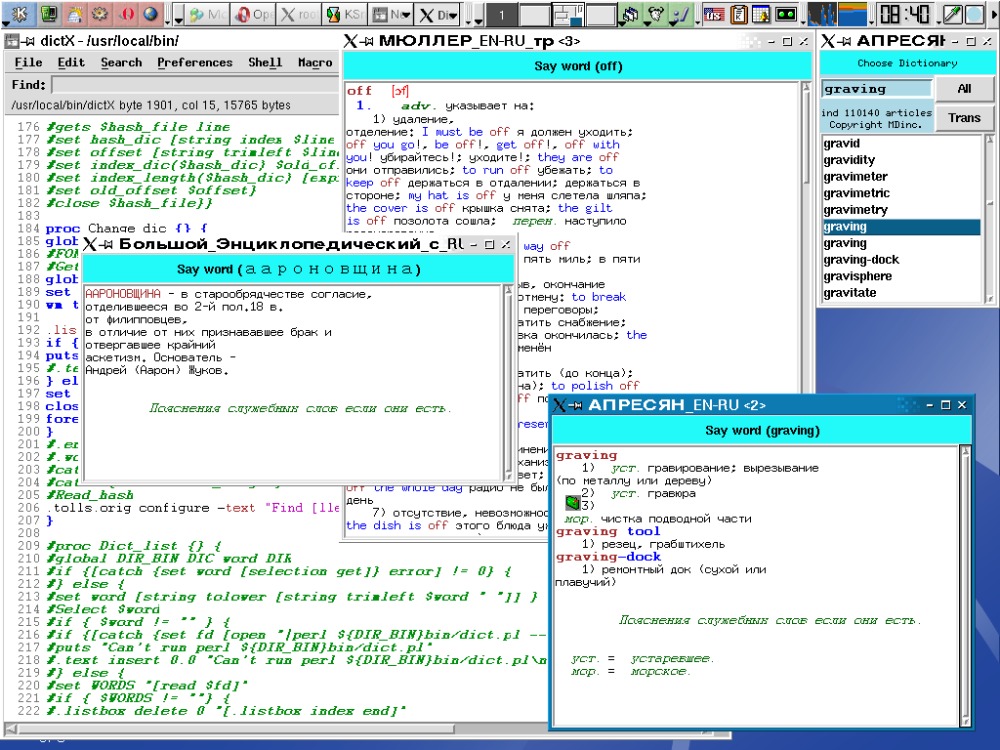Click the cascading windows list icon
The height and width of the screenshot is (750, 1000).
click(x=631, y=13)
